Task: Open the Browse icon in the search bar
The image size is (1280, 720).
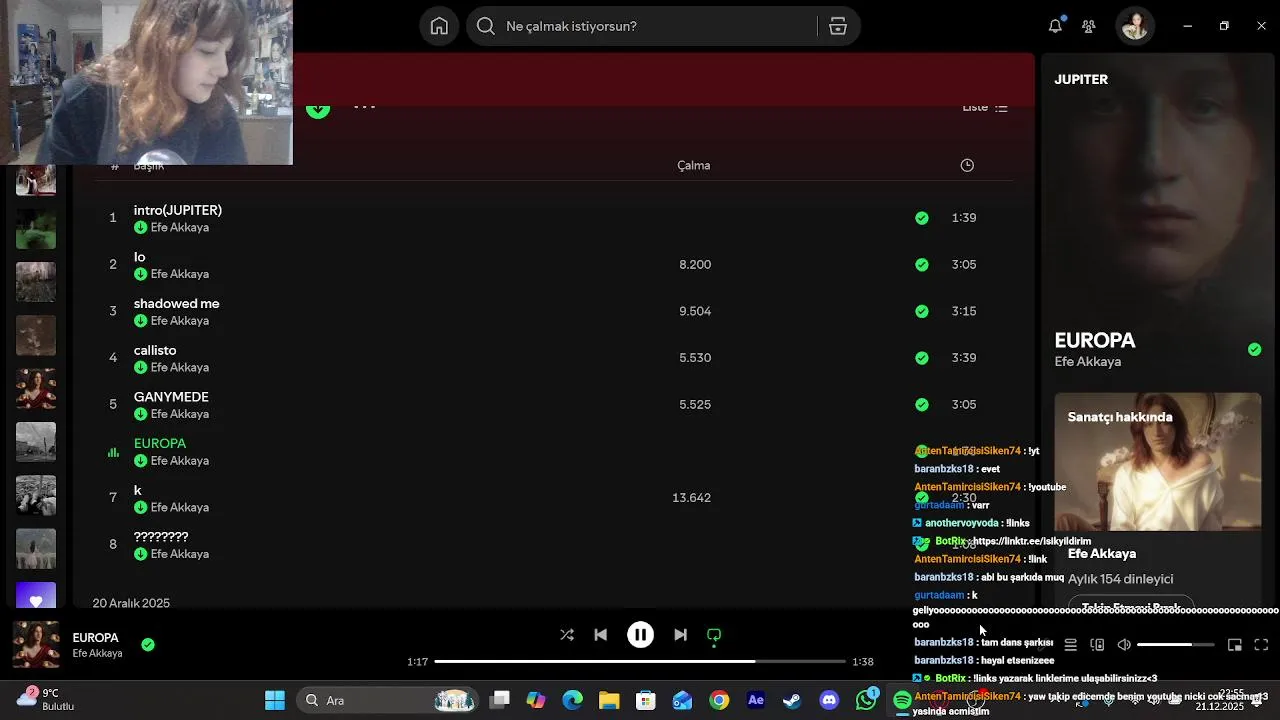Action: pos(838,26)
